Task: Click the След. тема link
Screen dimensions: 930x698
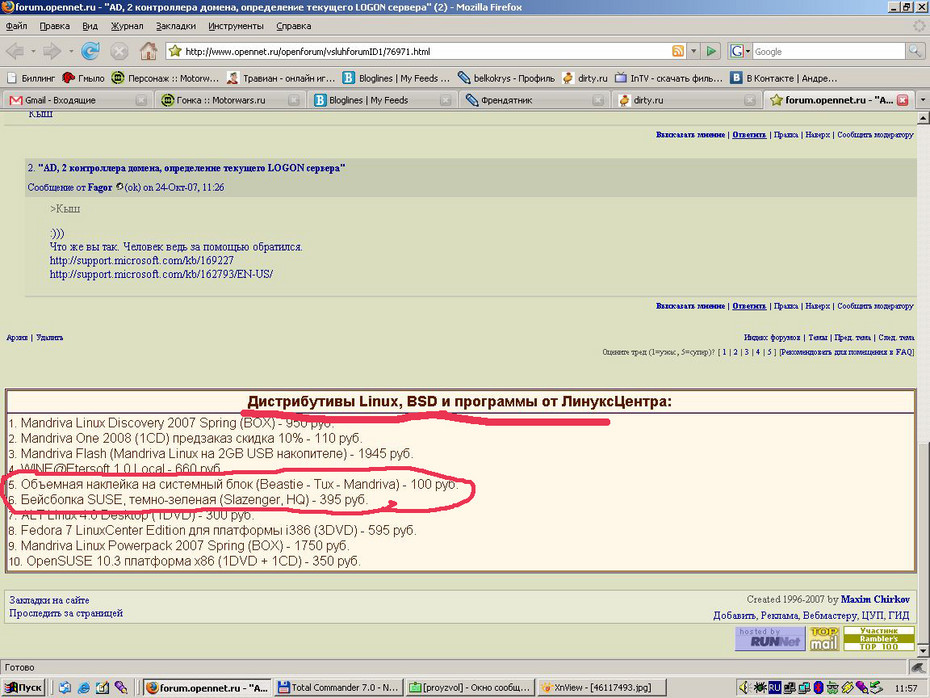Action: tap(896, 337)
